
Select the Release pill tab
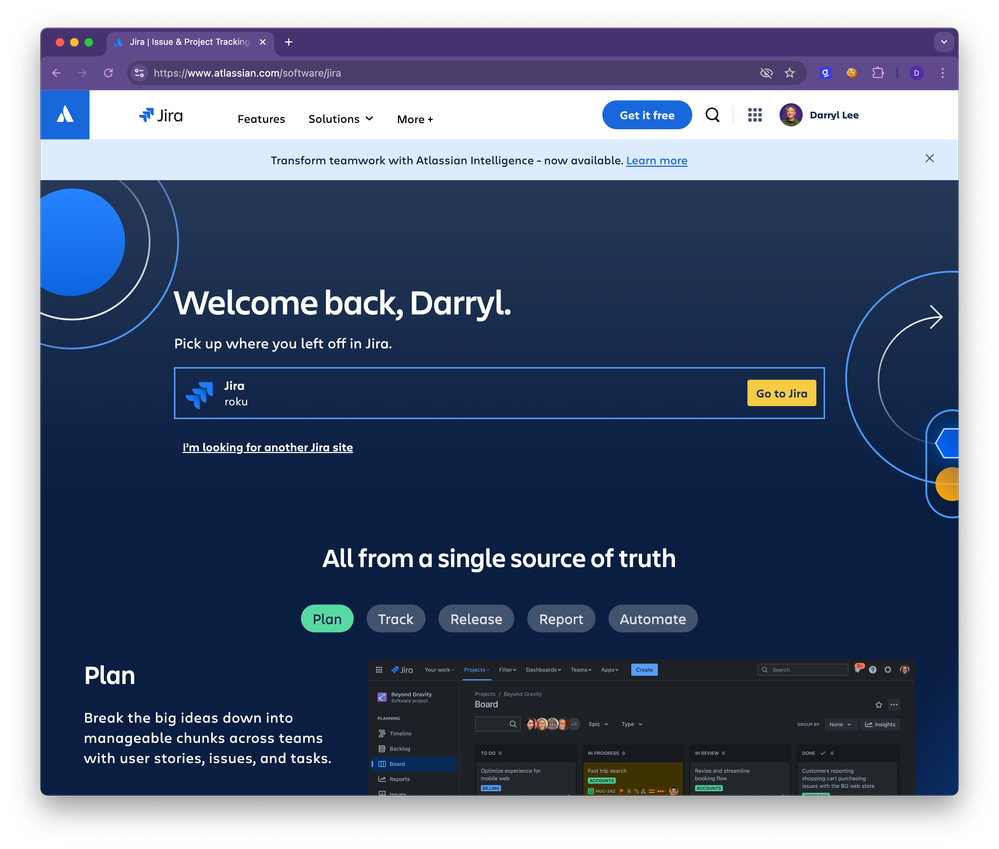tap(476, 619)
